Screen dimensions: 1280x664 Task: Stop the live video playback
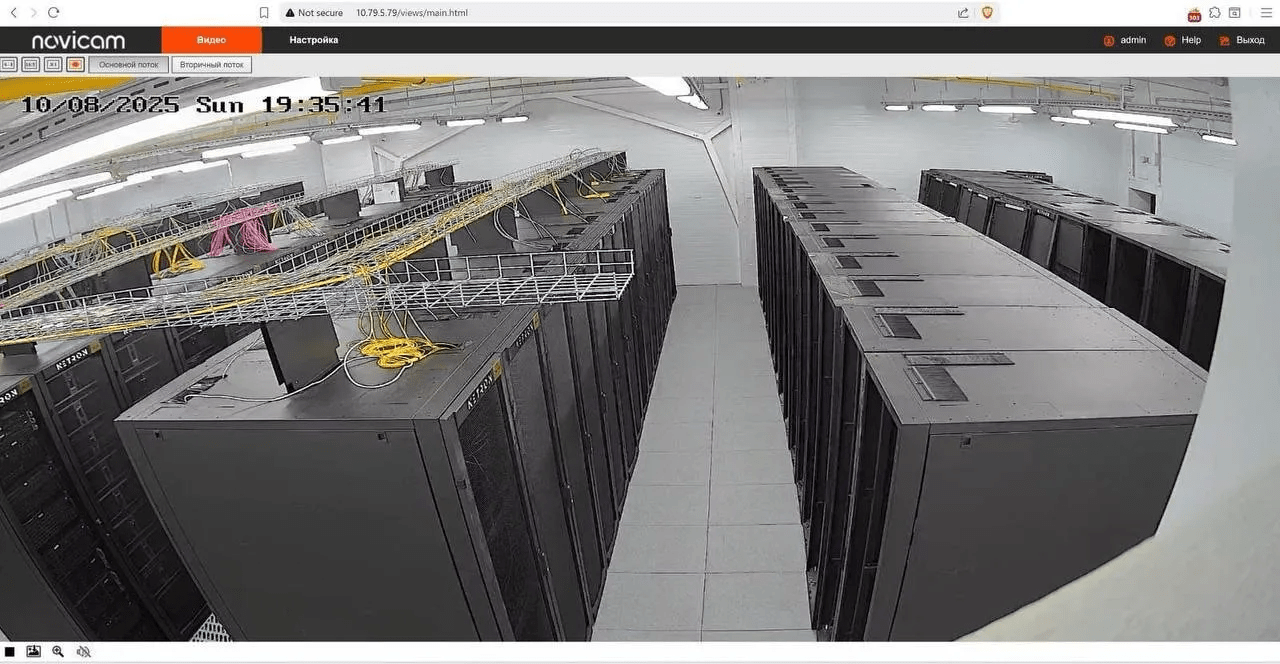10,652
